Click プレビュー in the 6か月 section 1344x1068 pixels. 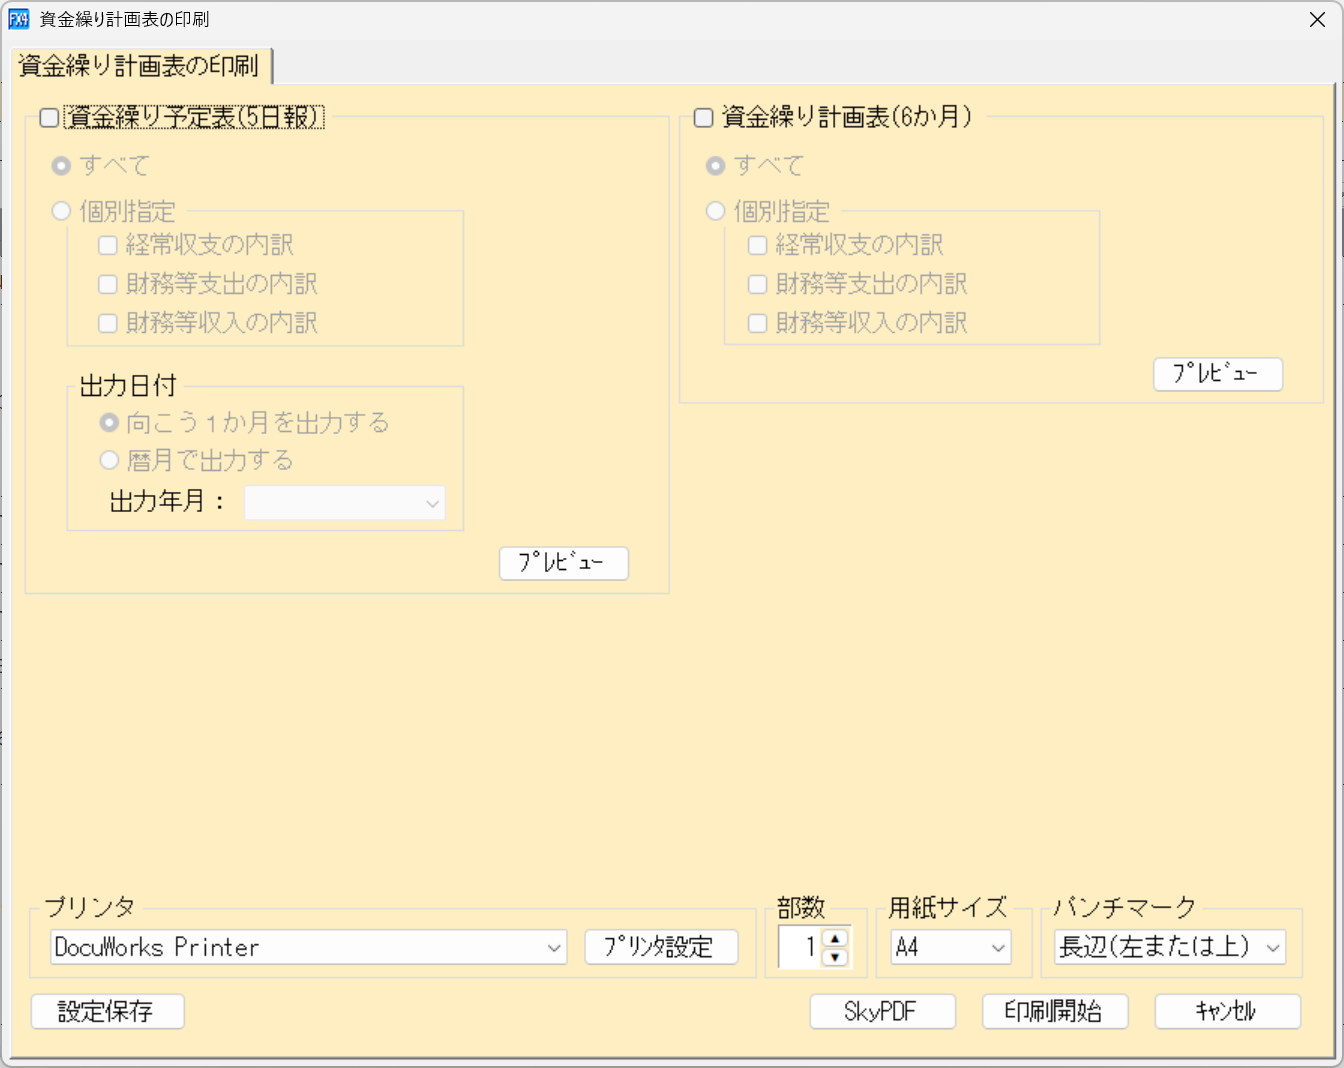[1218, 374]
